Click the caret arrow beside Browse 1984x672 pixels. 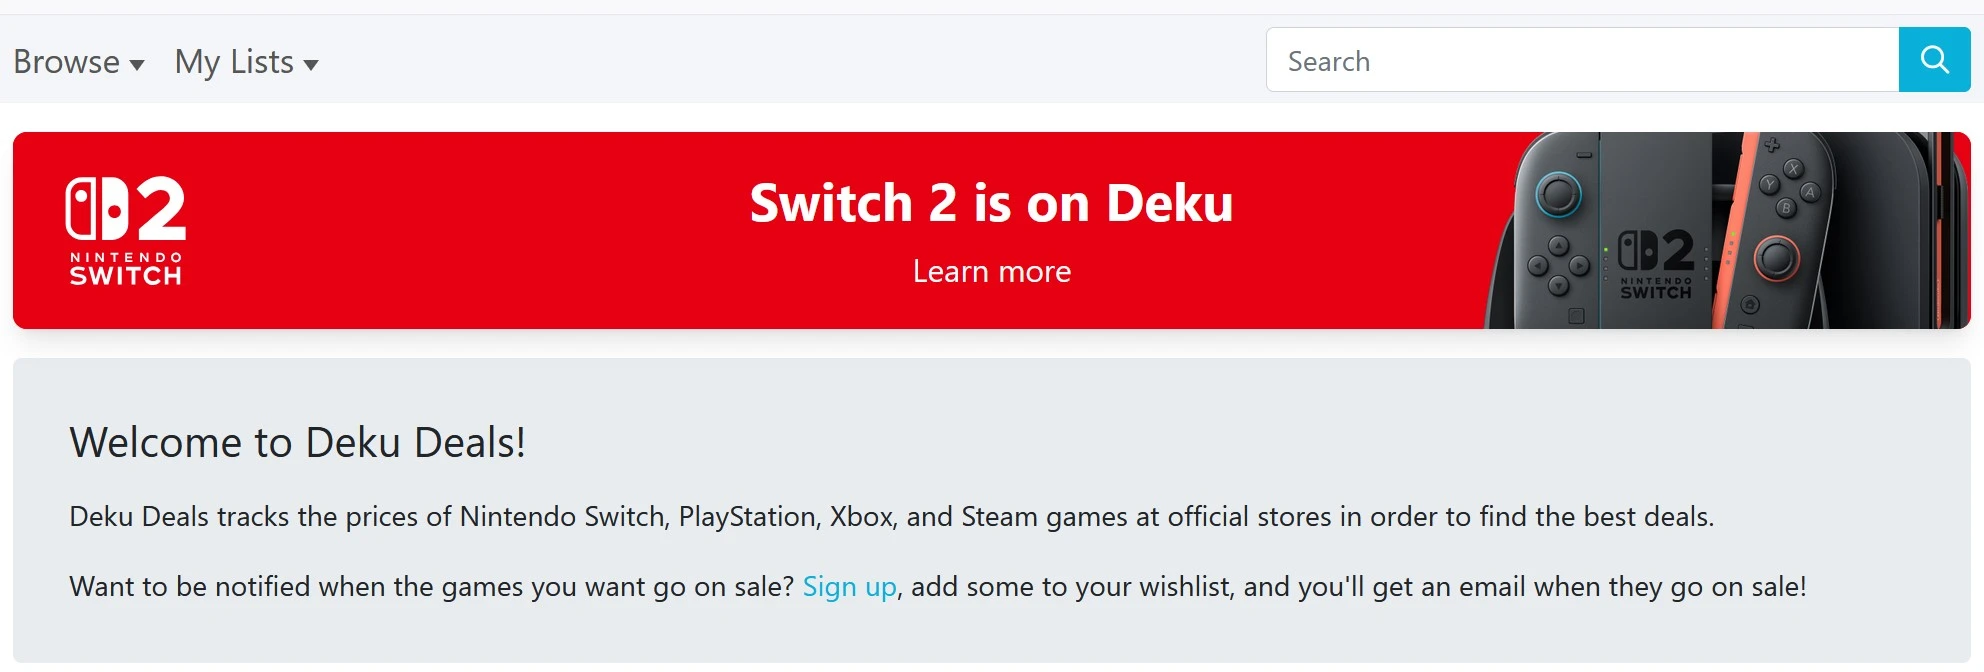(x=137, y=65)
